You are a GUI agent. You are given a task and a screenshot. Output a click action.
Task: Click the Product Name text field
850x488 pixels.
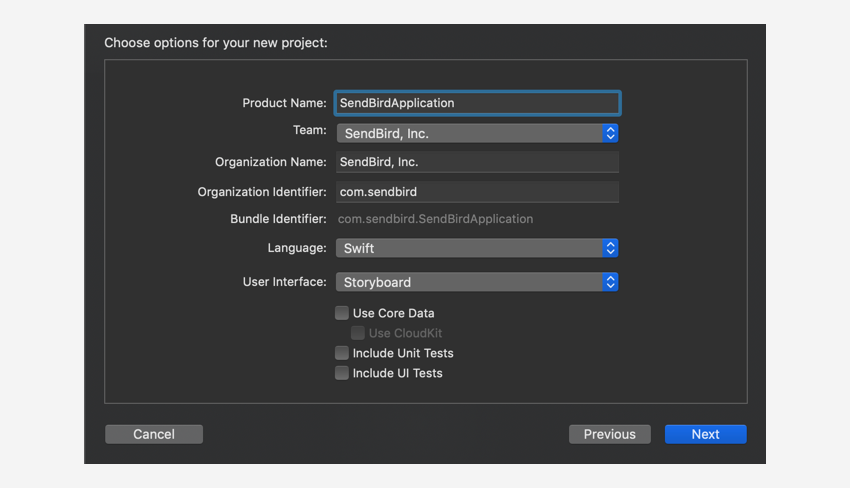point(477,103)
